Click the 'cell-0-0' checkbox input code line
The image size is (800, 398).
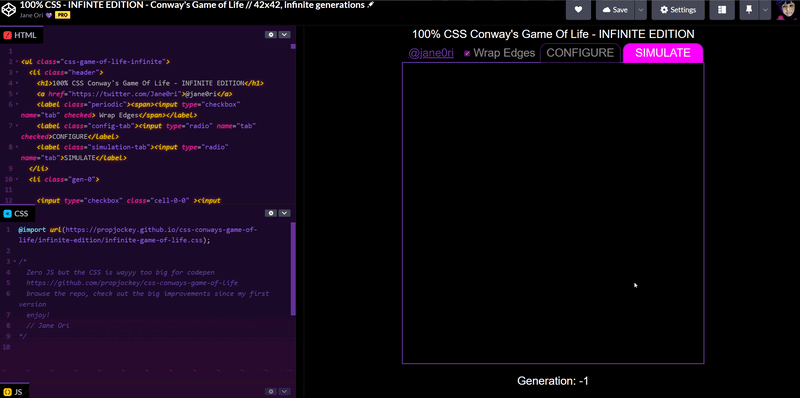tap(129, 201)
